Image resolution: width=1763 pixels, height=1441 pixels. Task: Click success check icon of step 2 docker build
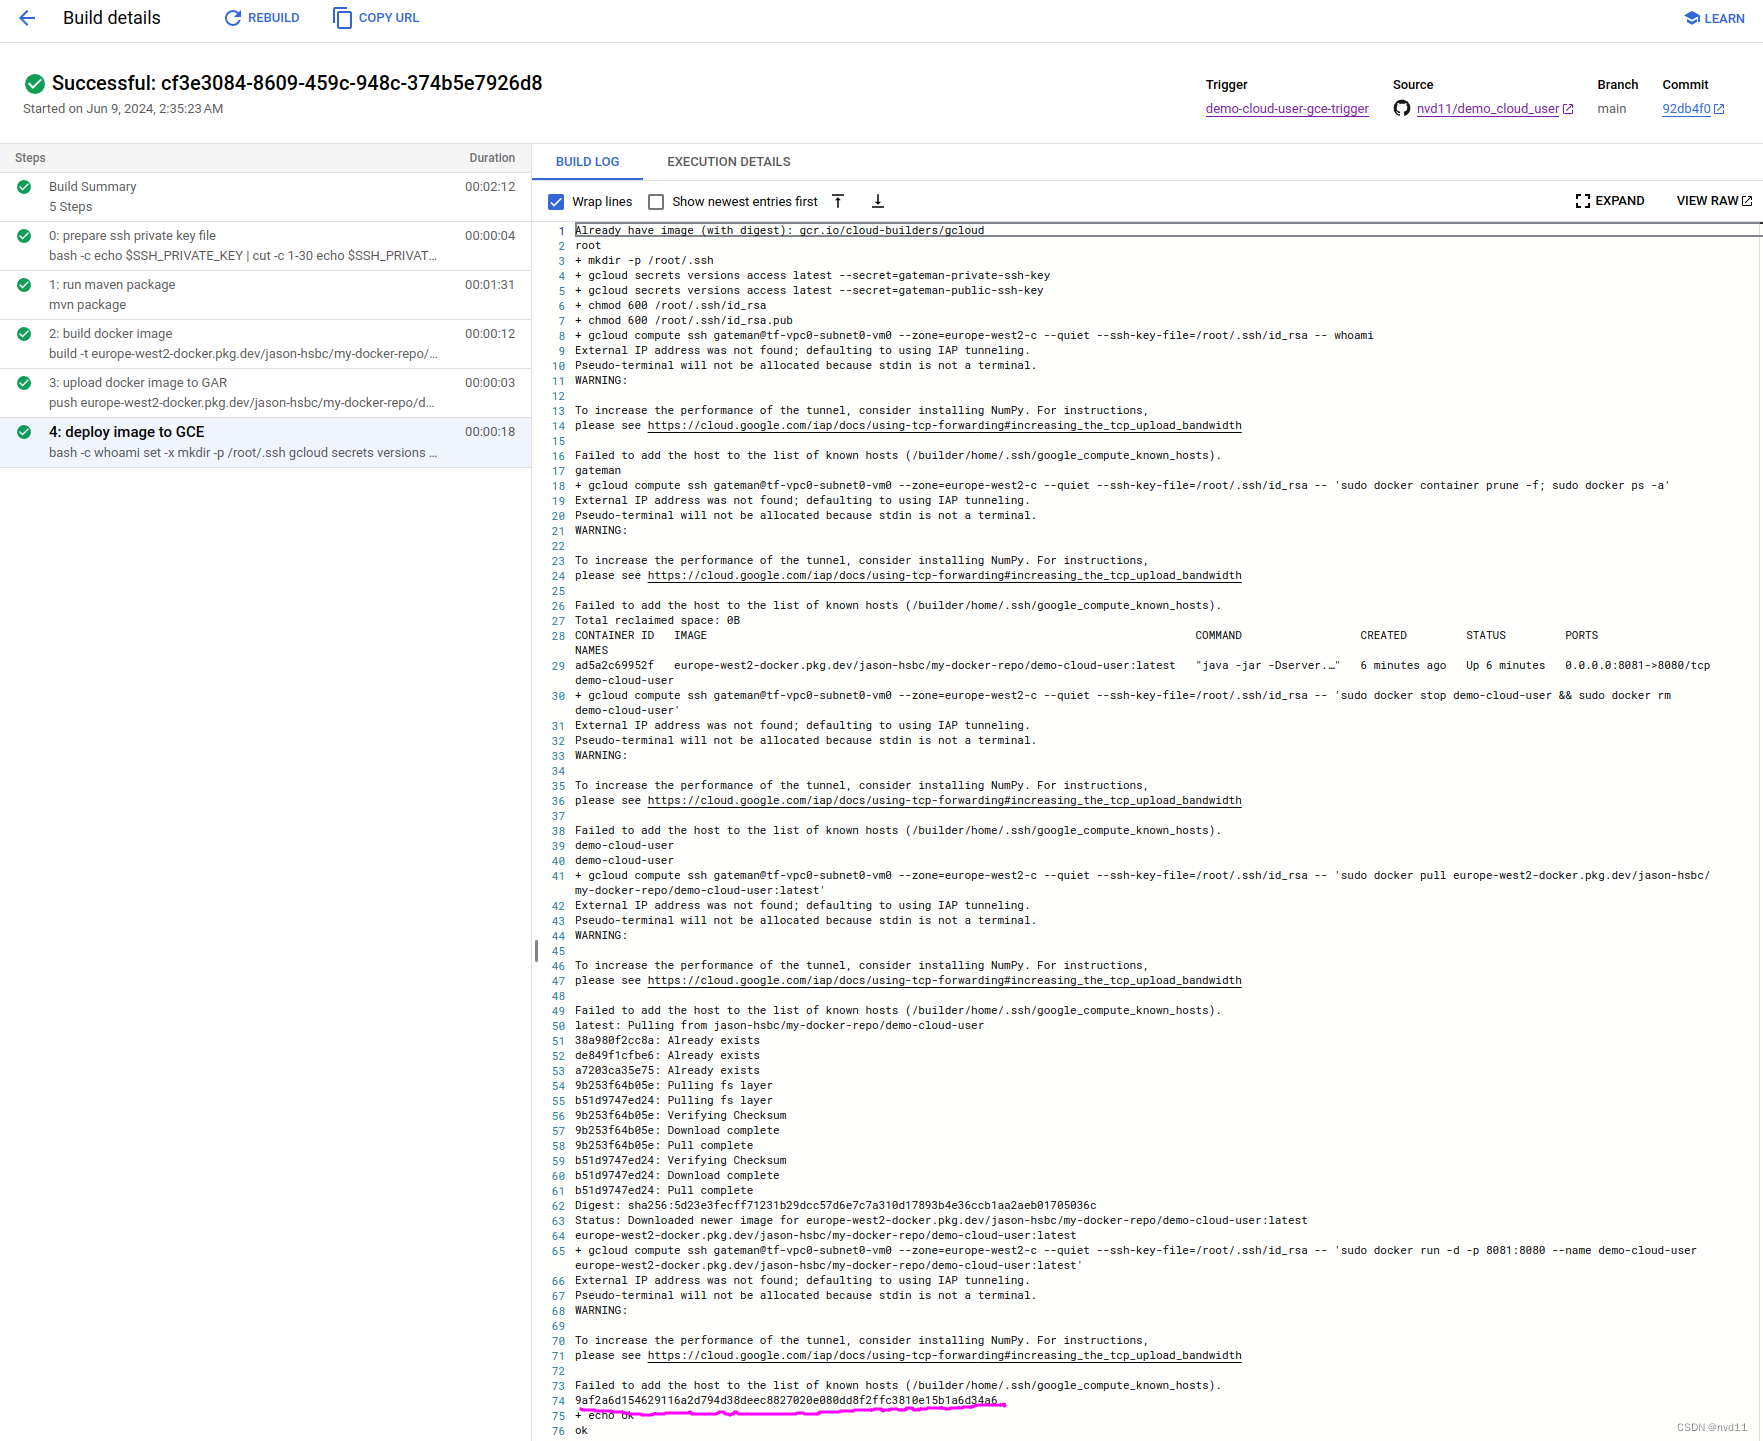tap(24, 334)
